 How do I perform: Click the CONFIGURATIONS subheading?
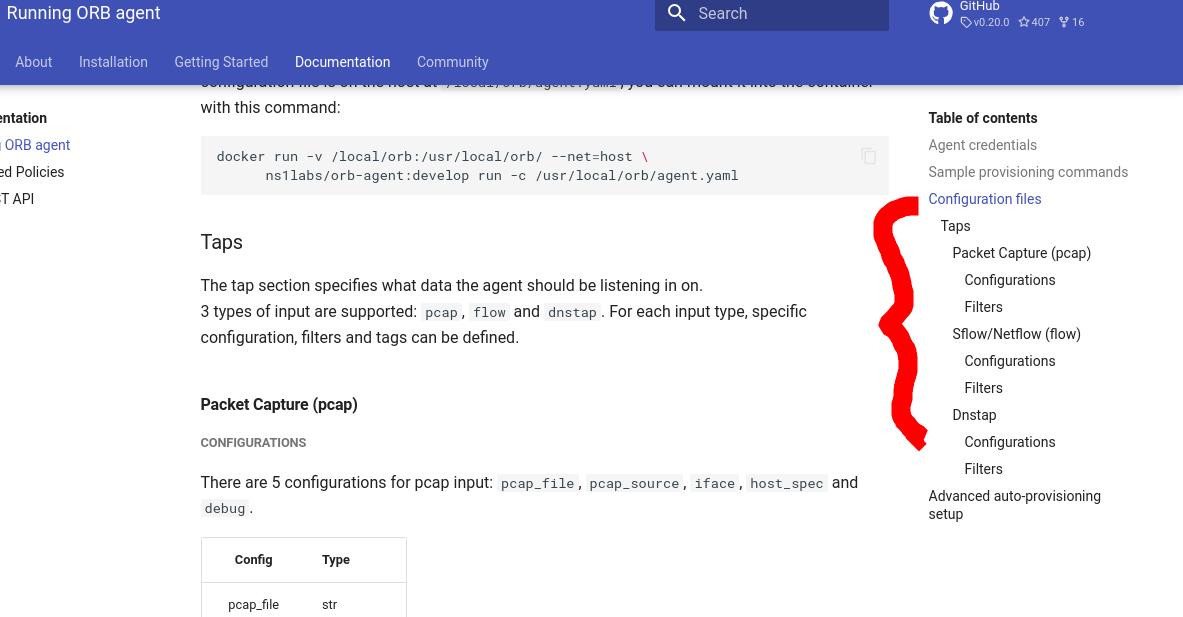click(x=253, y=443)
